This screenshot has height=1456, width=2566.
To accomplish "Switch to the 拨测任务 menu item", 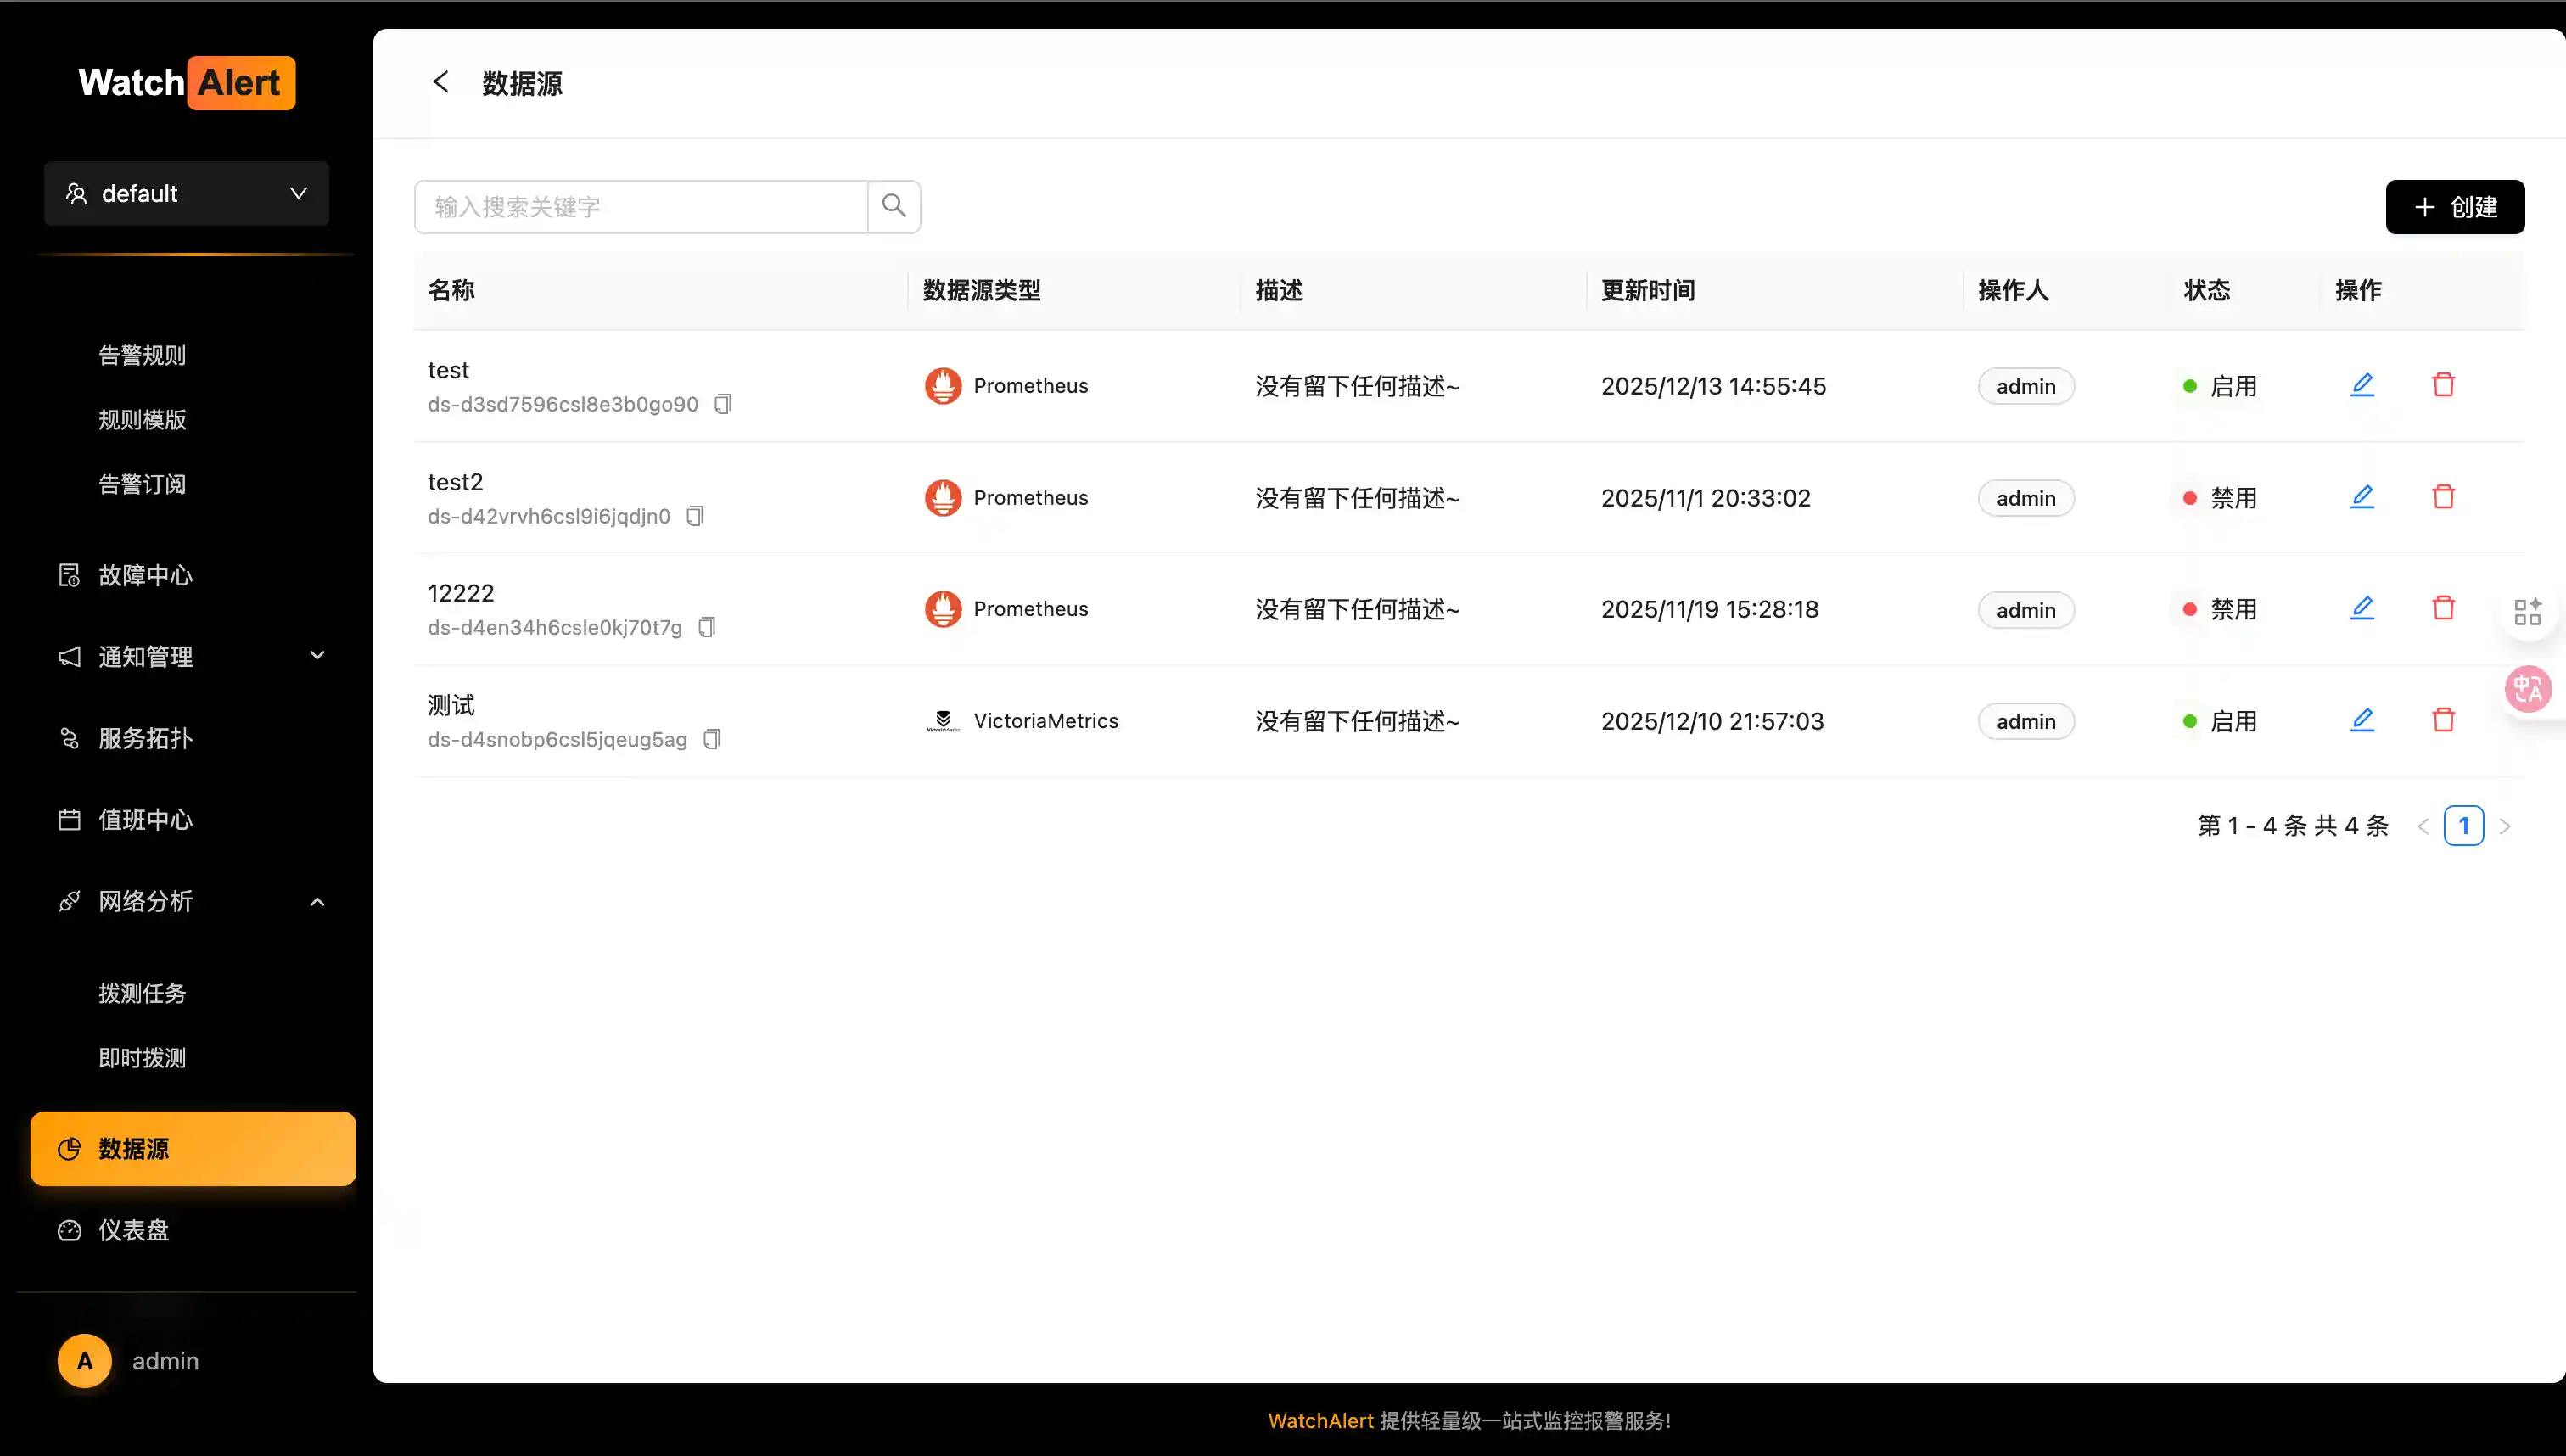I will [141, 993].
